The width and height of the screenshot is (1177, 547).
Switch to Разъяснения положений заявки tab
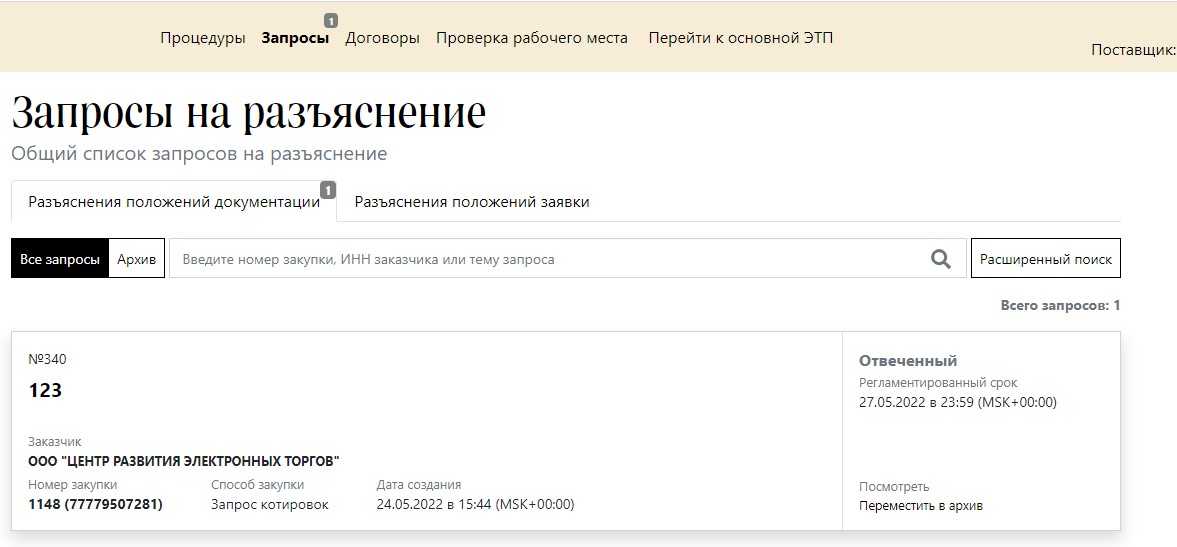(x=472, y=202)
